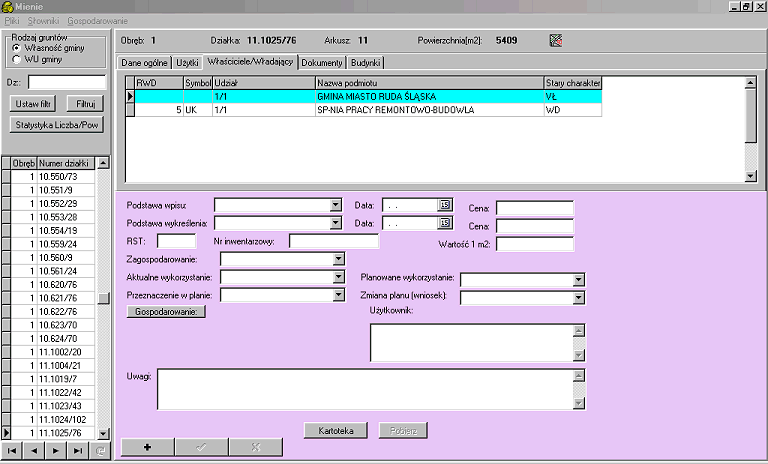This screenshot has width=768, height=464.
Task: Click the Uwagi text area
Action: coord(365,390)
